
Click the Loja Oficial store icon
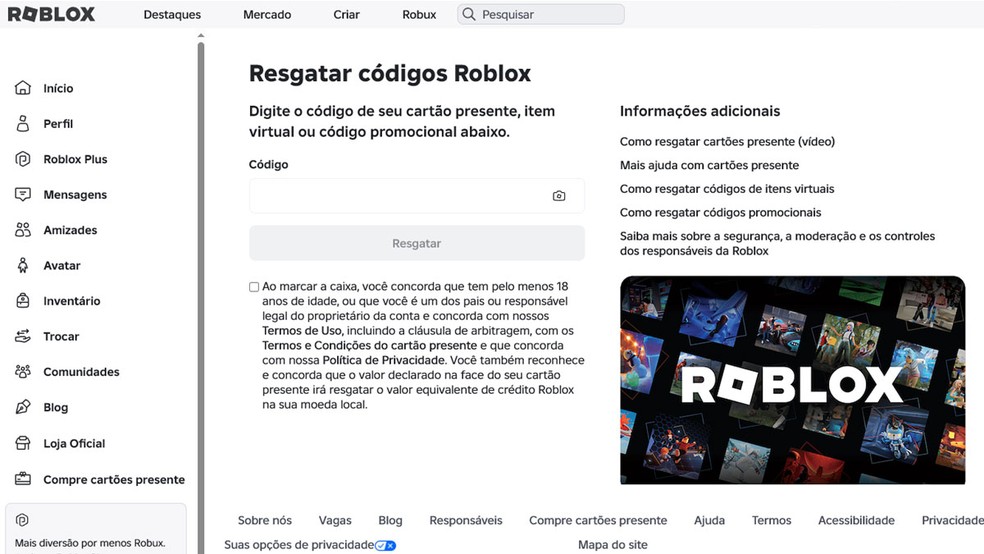click(x=23, y=444)
